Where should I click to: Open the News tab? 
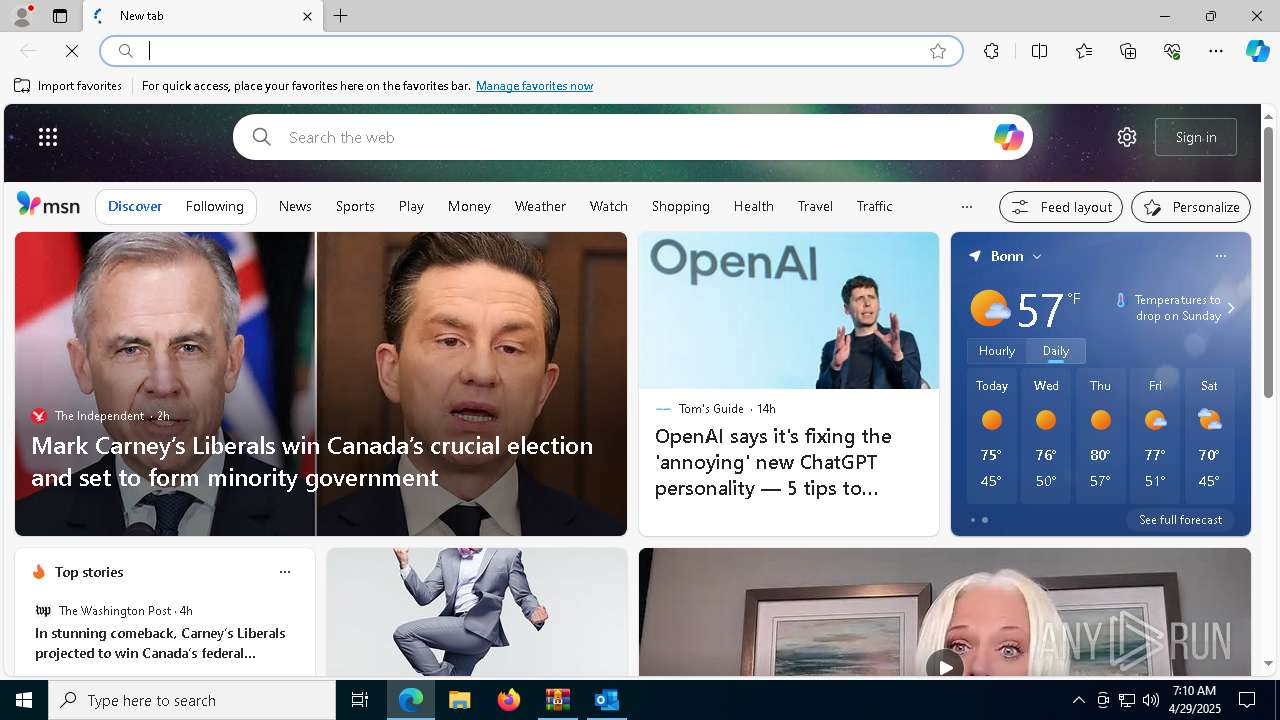click(x=295, y=206)
